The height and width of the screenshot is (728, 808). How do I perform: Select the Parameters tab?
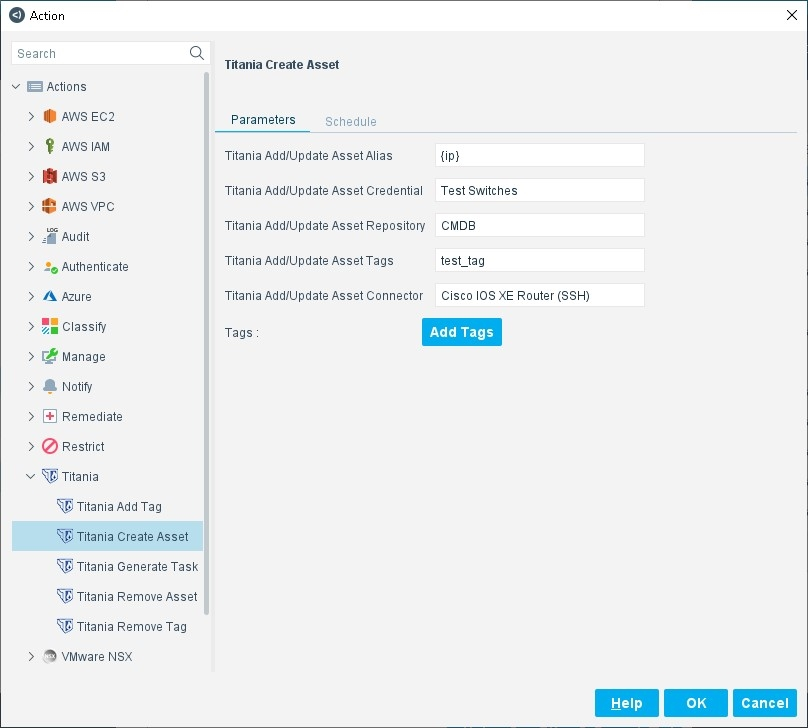click(x=263, y=120)
